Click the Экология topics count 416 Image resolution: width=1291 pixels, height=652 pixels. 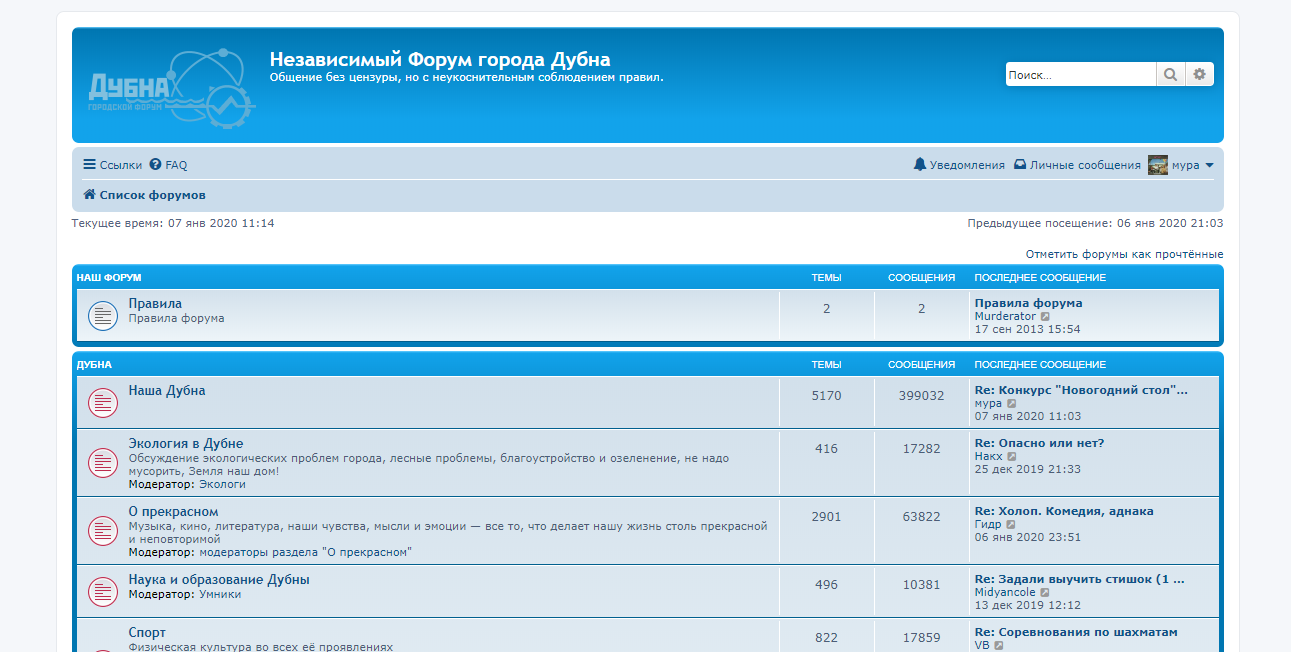point(827,449)
